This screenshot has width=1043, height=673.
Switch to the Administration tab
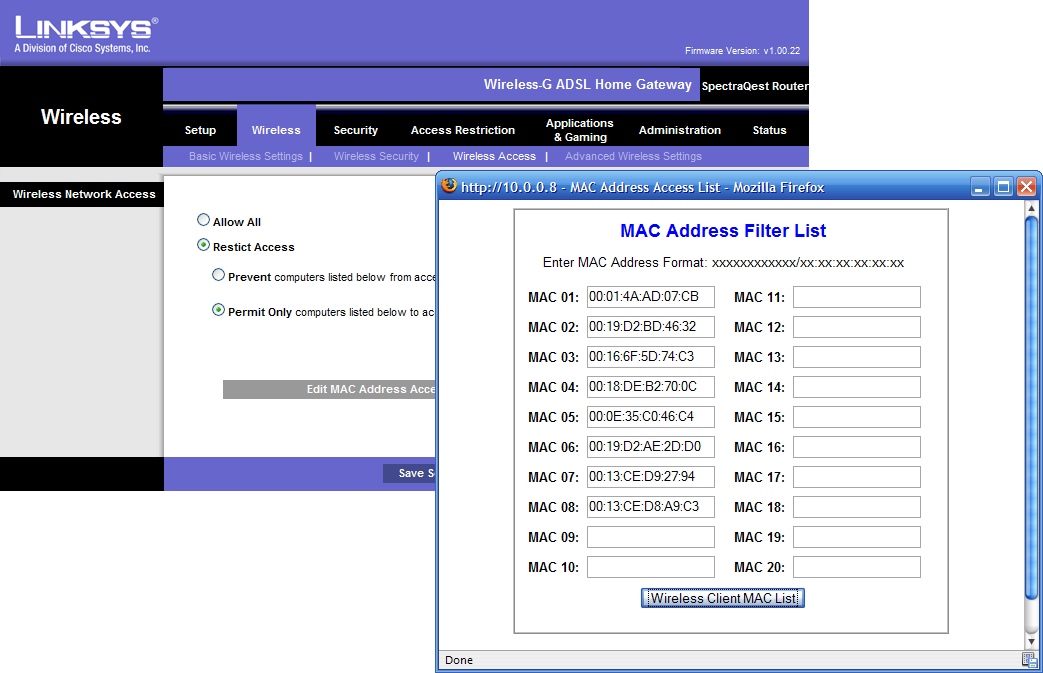click(679, 130)
